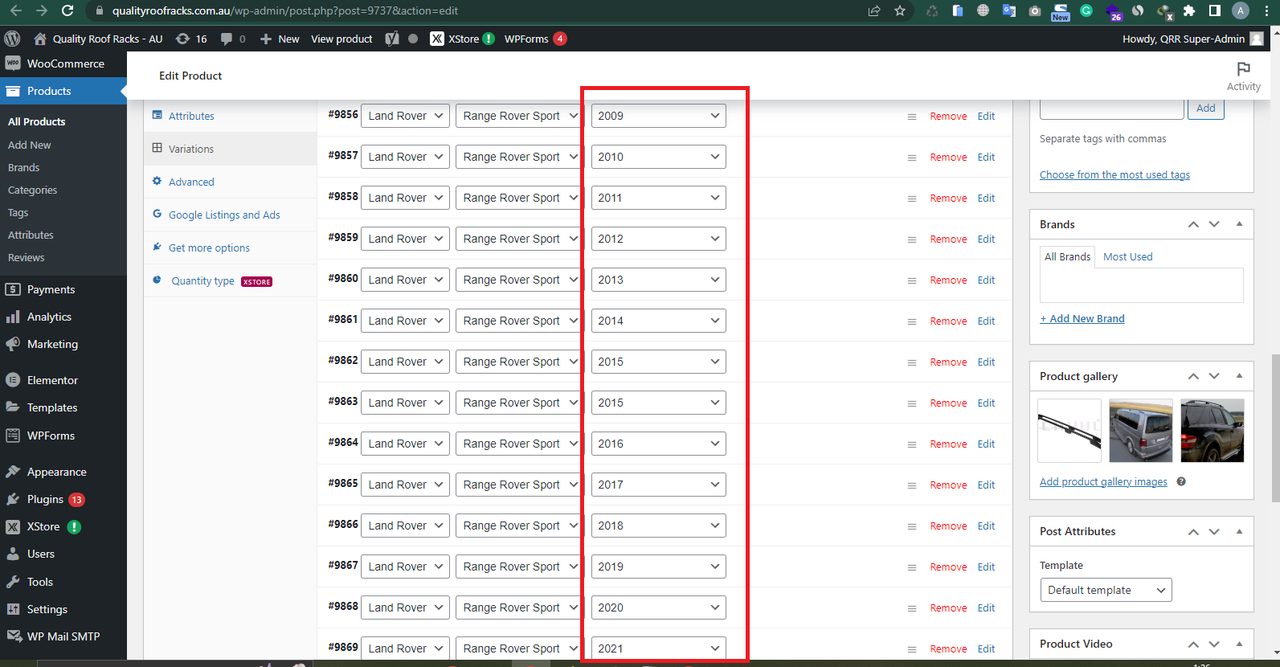Open XStore in the admin bar
Screen dimensions: 1280x667
coord(462,39)
